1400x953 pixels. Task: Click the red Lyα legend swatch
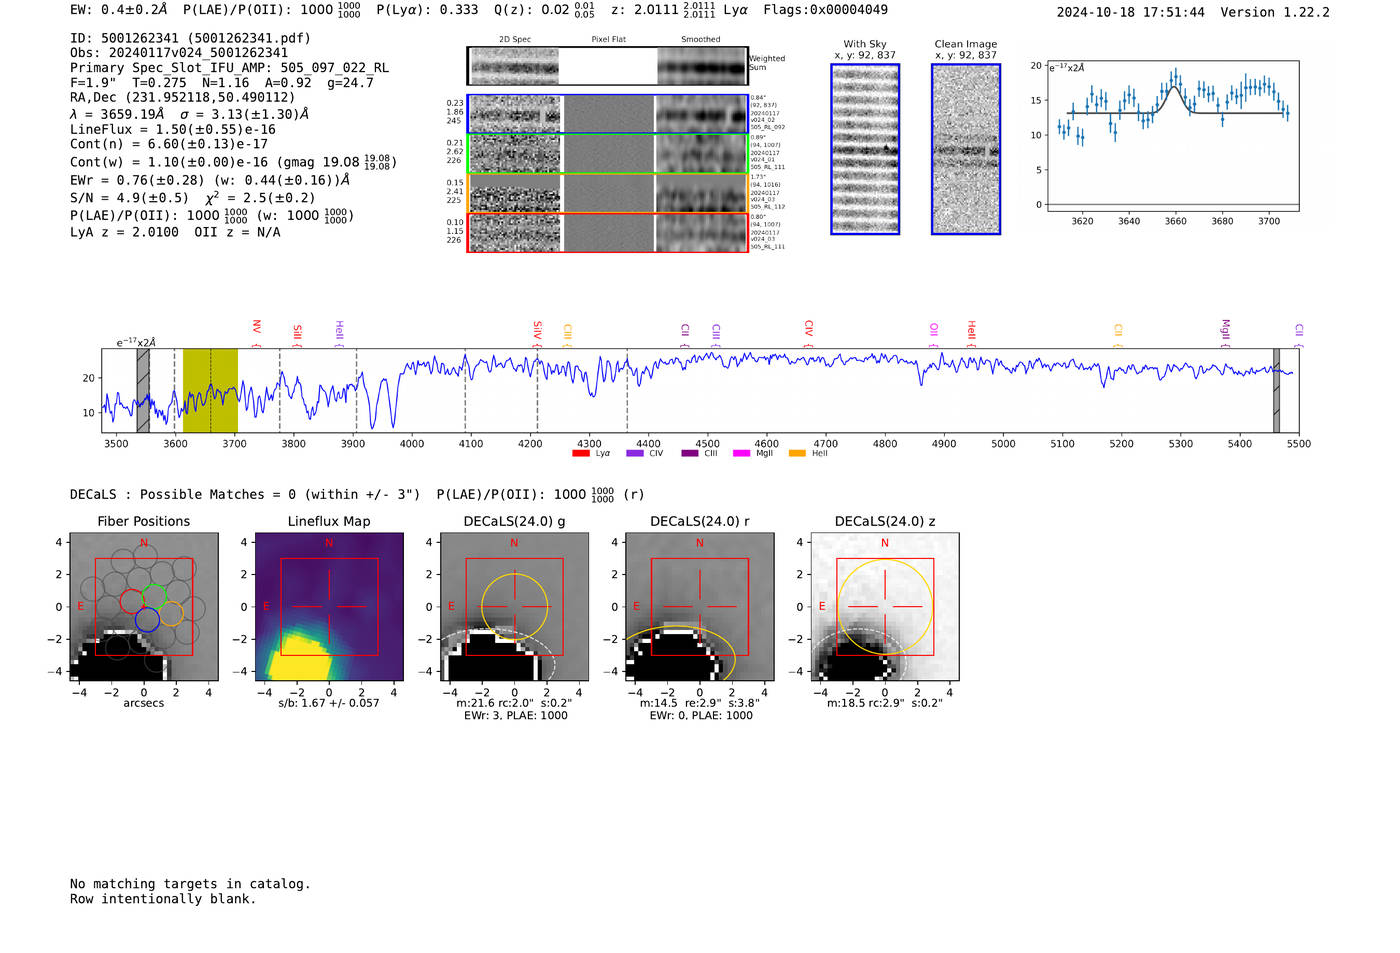tap(580, 454)
